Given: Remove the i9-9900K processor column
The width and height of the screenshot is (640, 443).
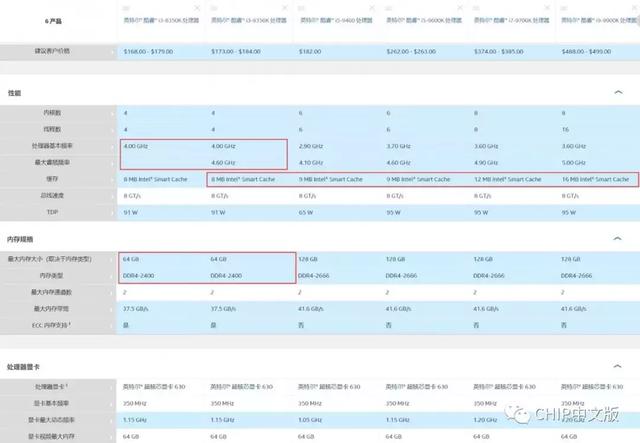Looking at the screenshot, I should (x=635, y=8).
